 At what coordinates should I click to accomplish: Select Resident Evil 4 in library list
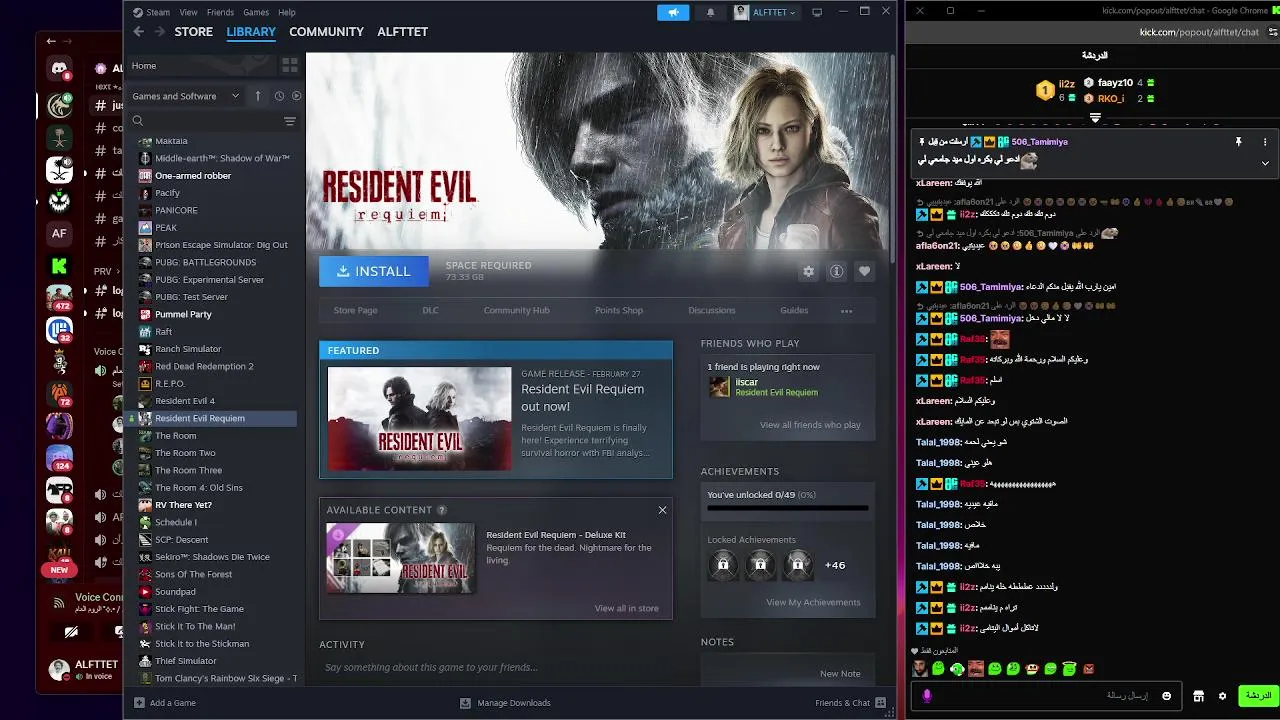click(x=185, y=401)
